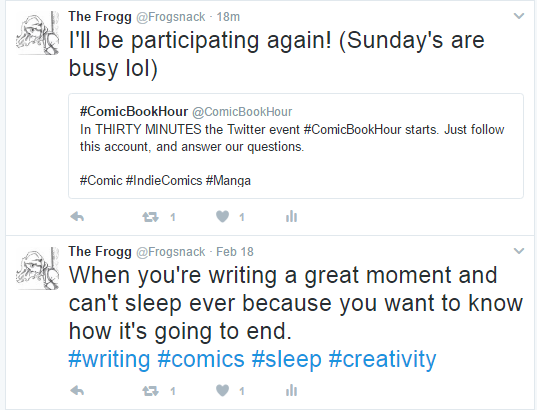View analytics for the Feb 18 tweet

(291, 390)
